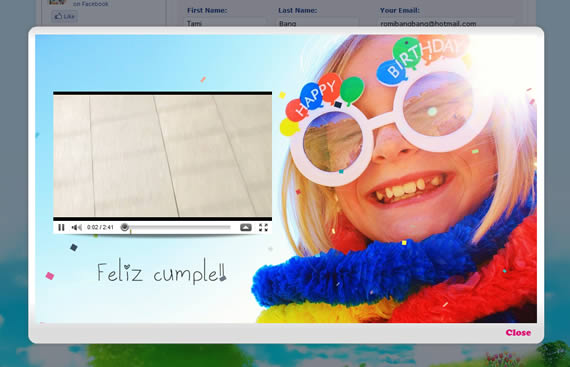Click the 0:02 / 2:41 time display

coord(100,227)
